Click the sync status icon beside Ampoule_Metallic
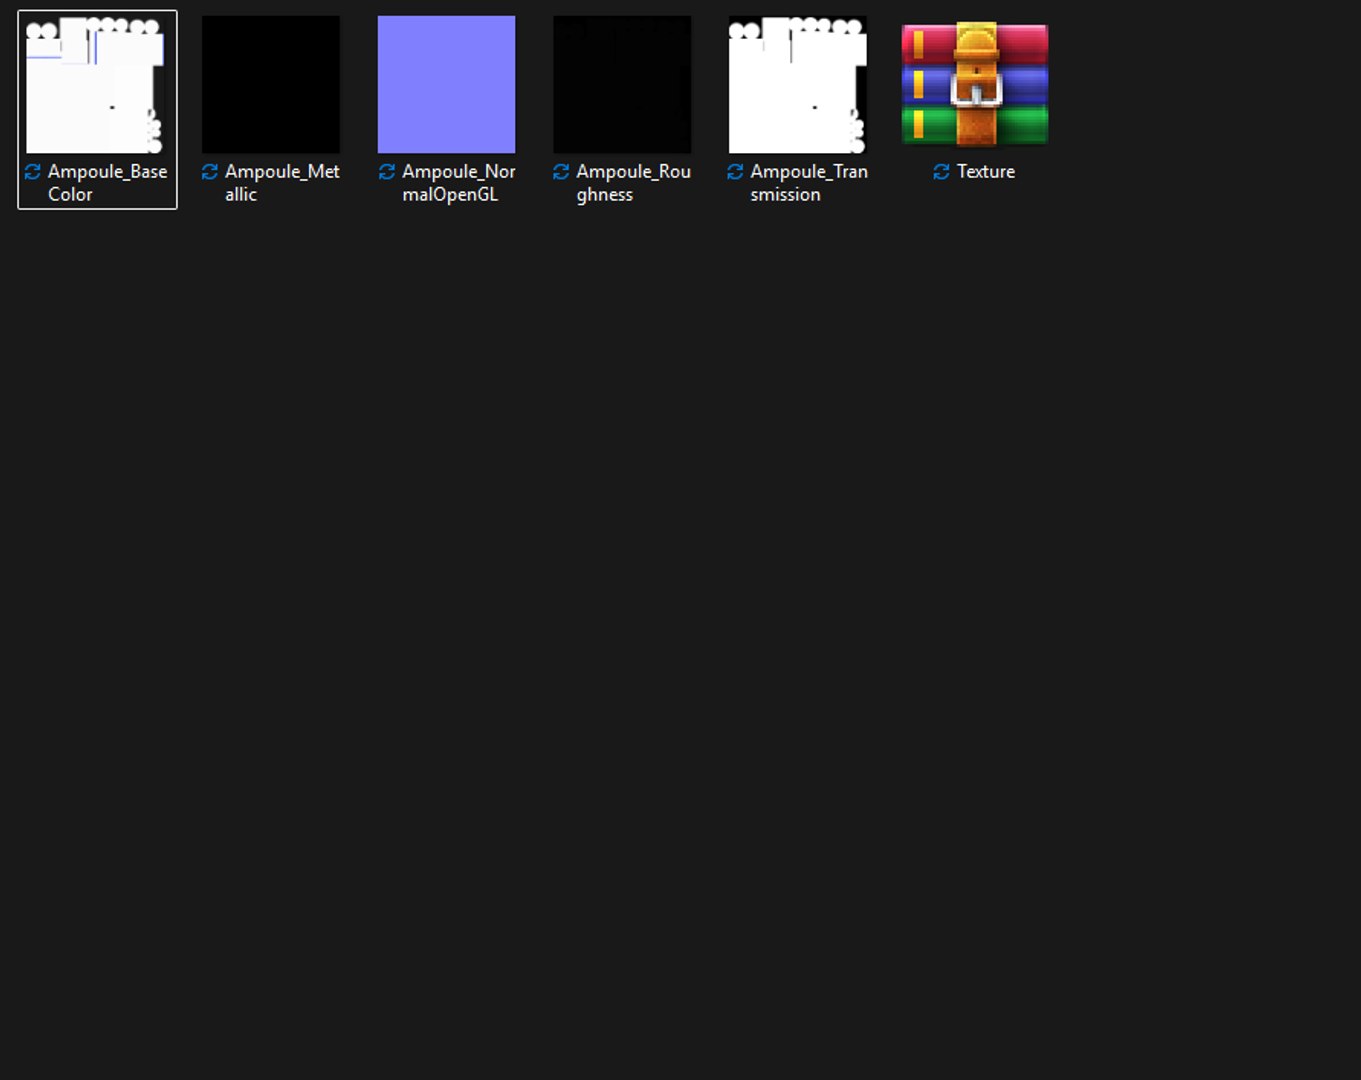 tap(210, 172)
